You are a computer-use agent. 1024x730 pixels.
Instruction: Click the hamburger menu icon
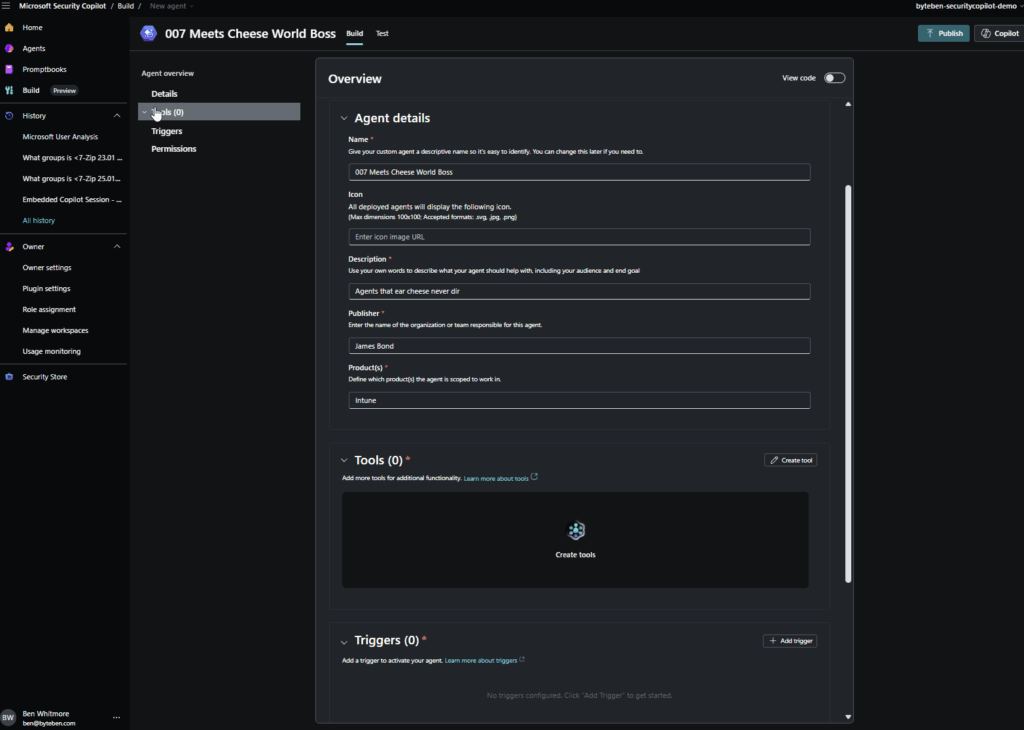(7, 6)
